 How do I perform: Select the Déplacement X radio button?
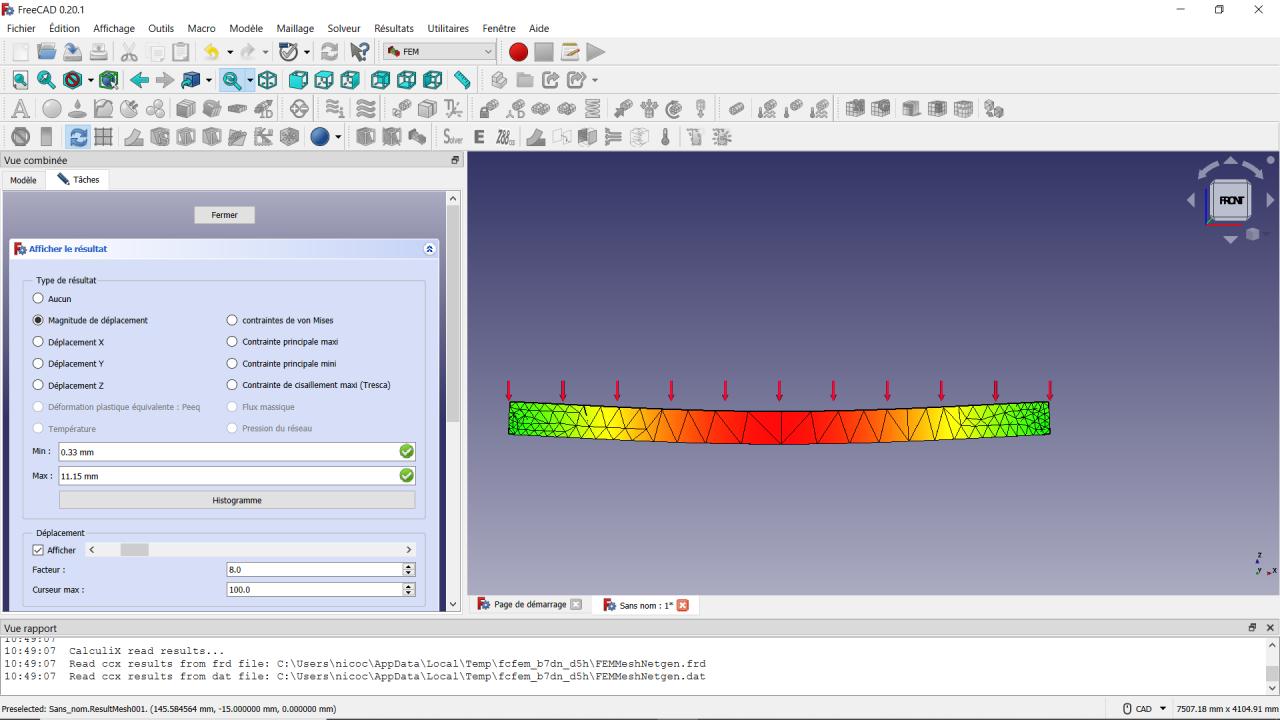point(39,342)
